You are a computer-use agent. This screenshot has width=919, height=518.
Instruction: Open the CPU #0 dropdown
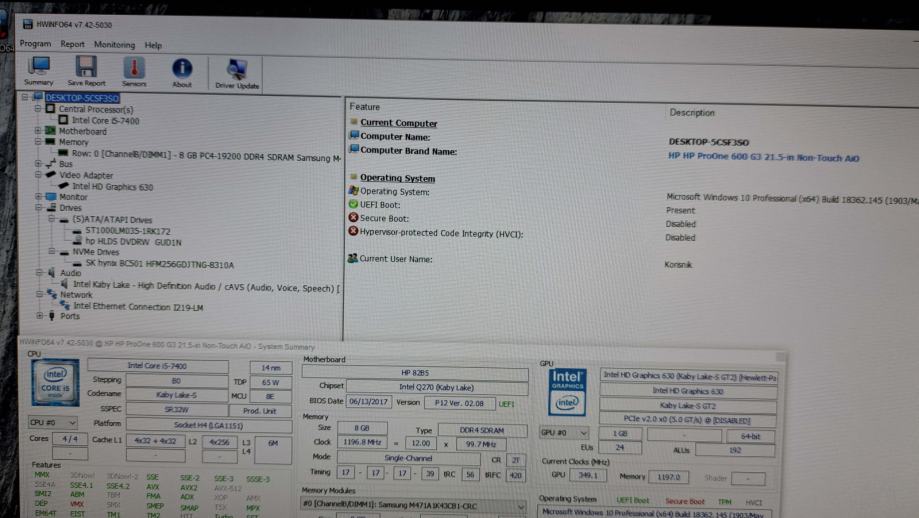point(53,422)
